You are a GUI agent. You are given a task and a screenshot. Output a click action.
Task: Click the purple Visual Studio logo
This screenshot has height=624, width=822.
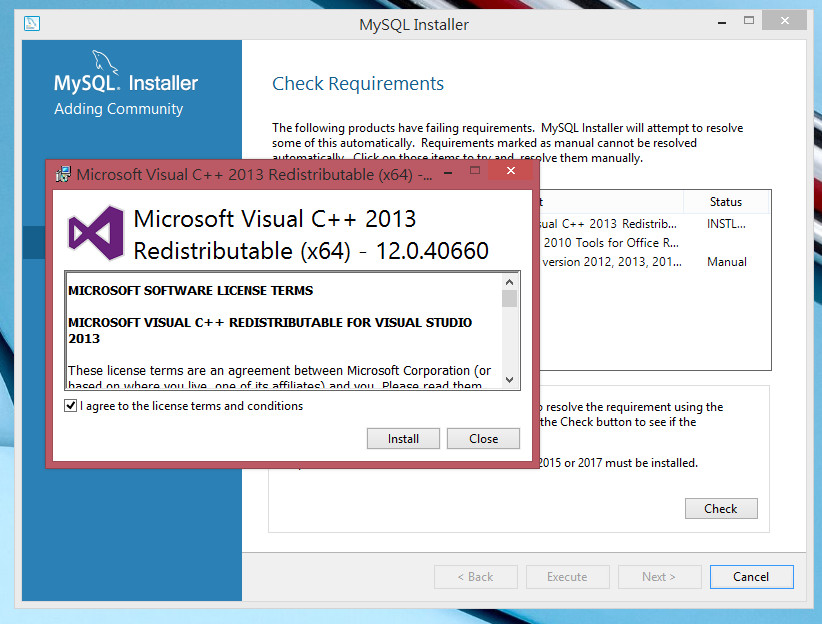coord(96,233)
